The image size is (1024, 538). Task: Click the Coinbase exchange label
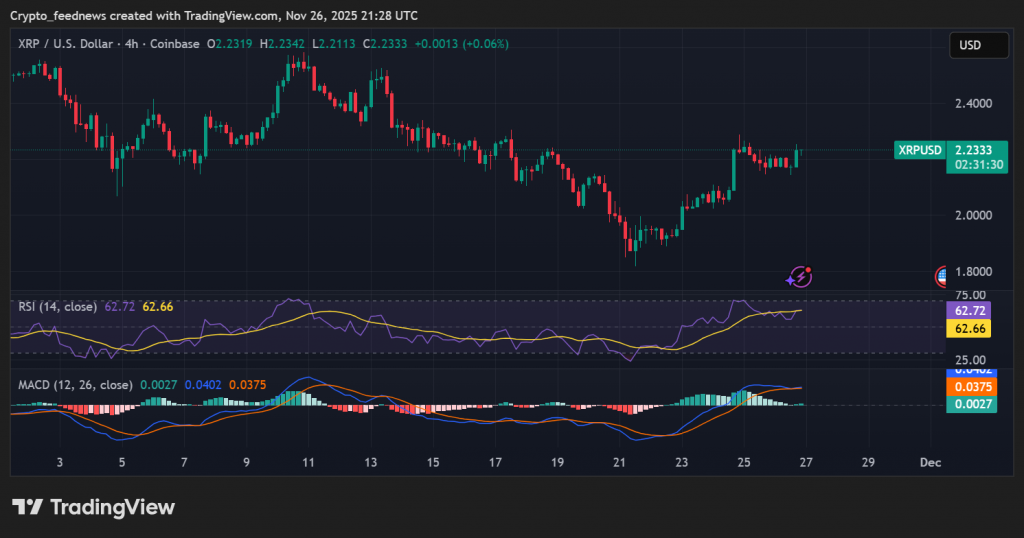pos(174,44)
